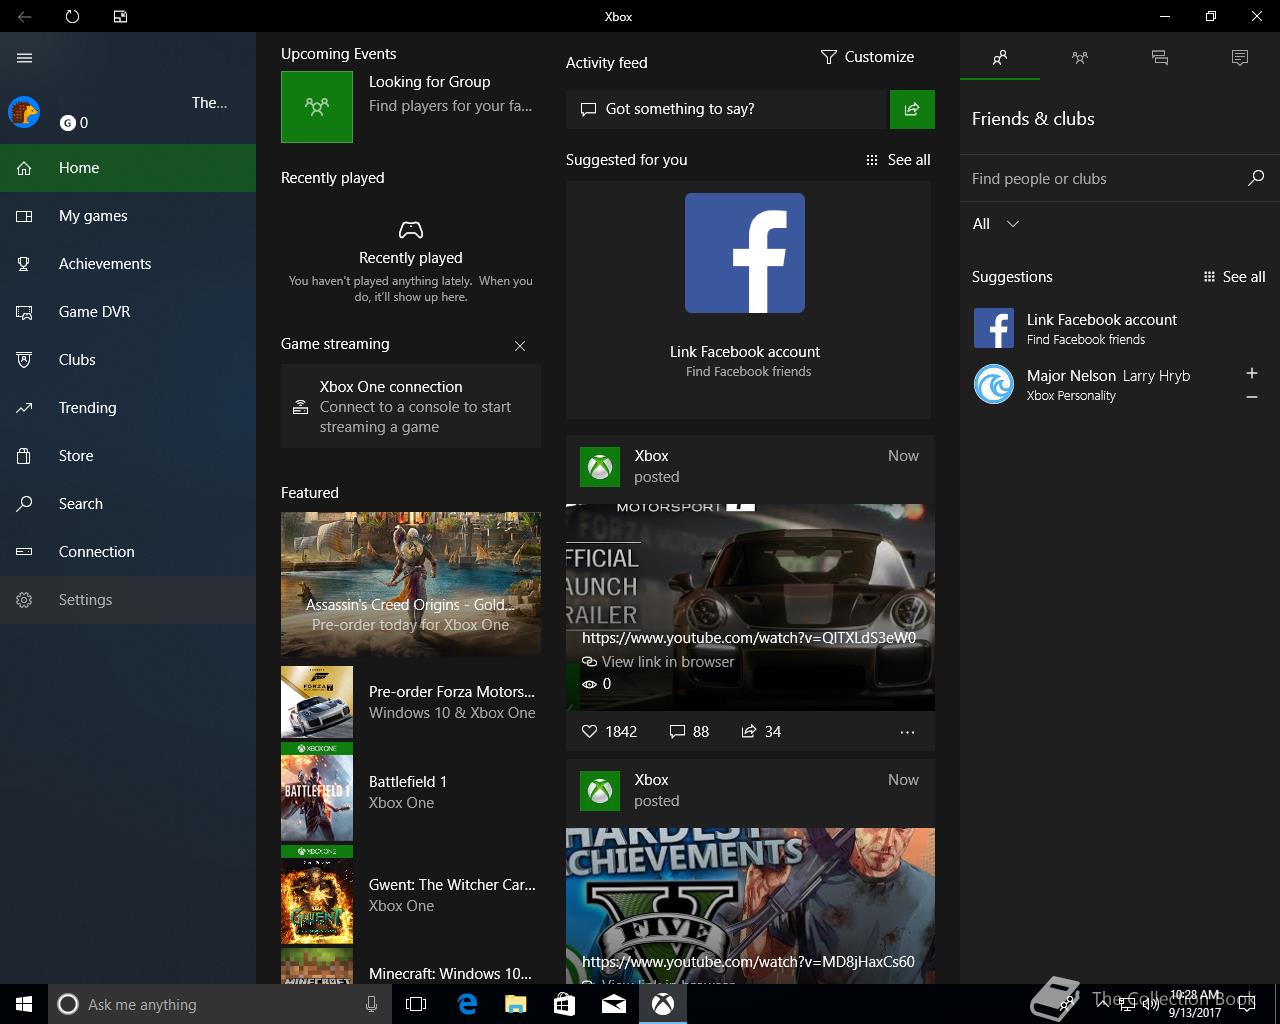This screenshot has height=1024, width=1280.
Task: Dismiss Major Nelson with minus icon
Action: pyautogui.click(x=1251, y=397)
